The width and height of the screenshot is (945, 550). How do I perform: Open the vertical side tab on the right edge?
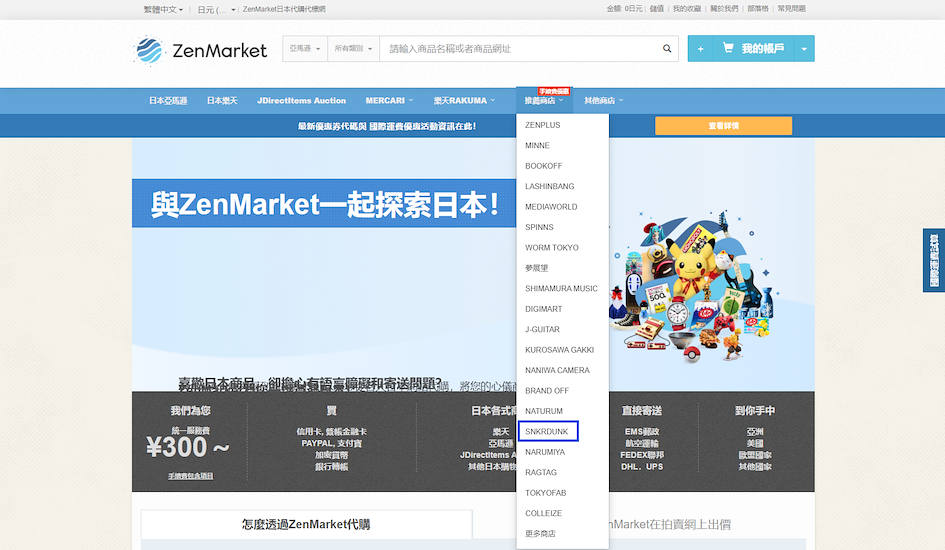(934, 260)
